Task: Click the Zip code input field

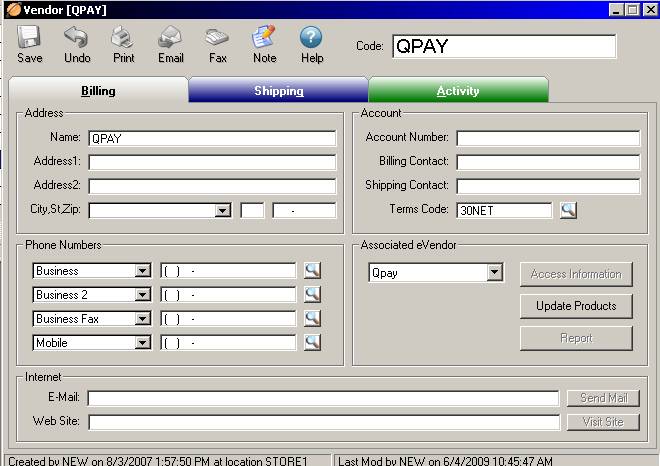Action: [304, 210]
